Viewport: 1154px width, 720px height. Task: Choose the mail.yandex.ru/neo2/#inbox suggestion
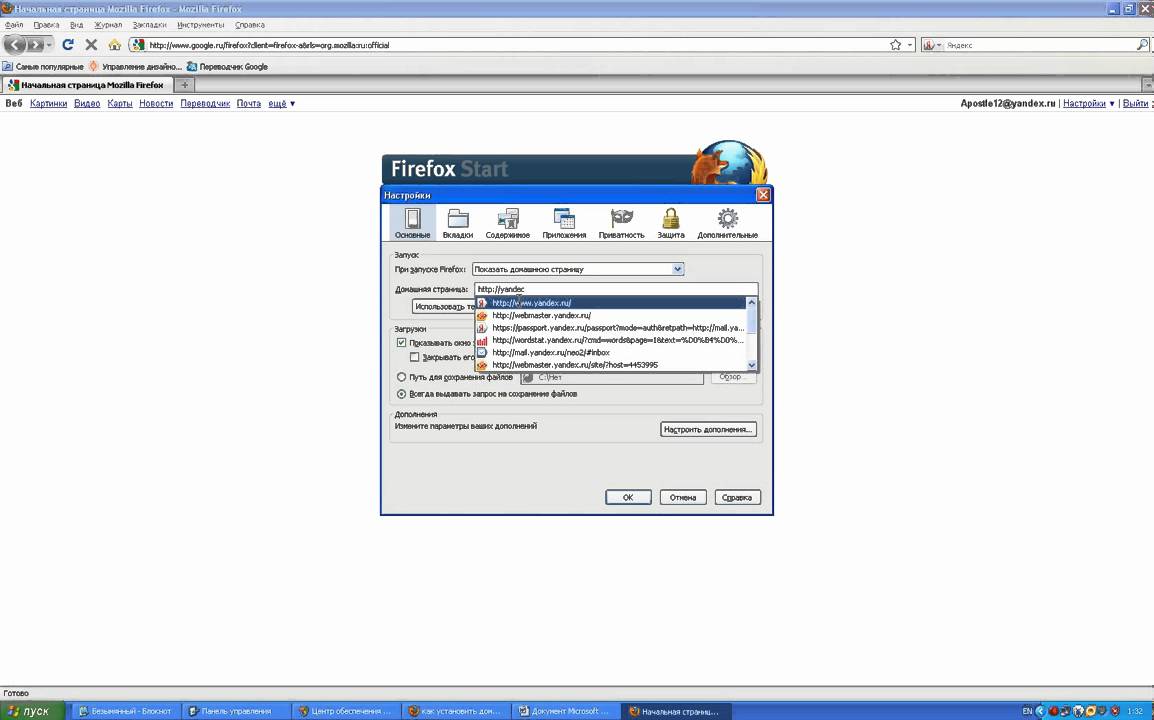611,353
